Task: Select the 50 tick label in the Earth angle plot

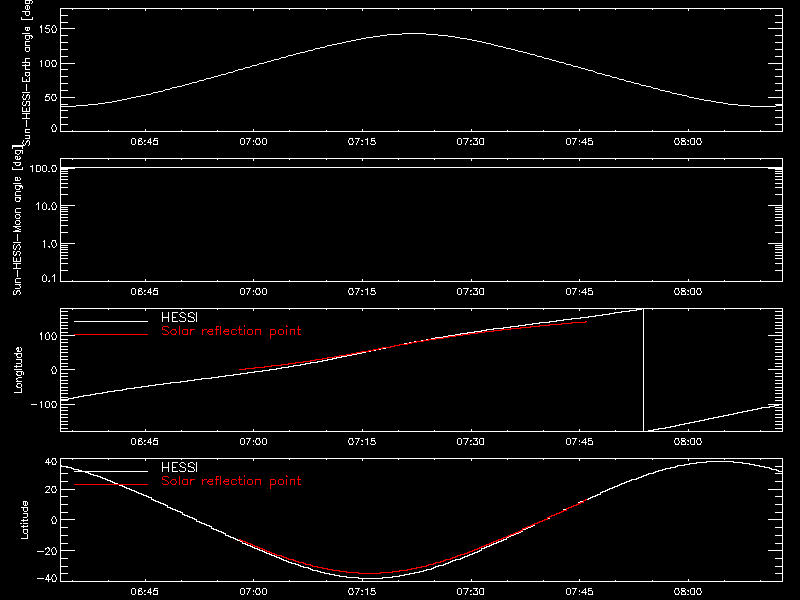Action: [x=51, y=97]
